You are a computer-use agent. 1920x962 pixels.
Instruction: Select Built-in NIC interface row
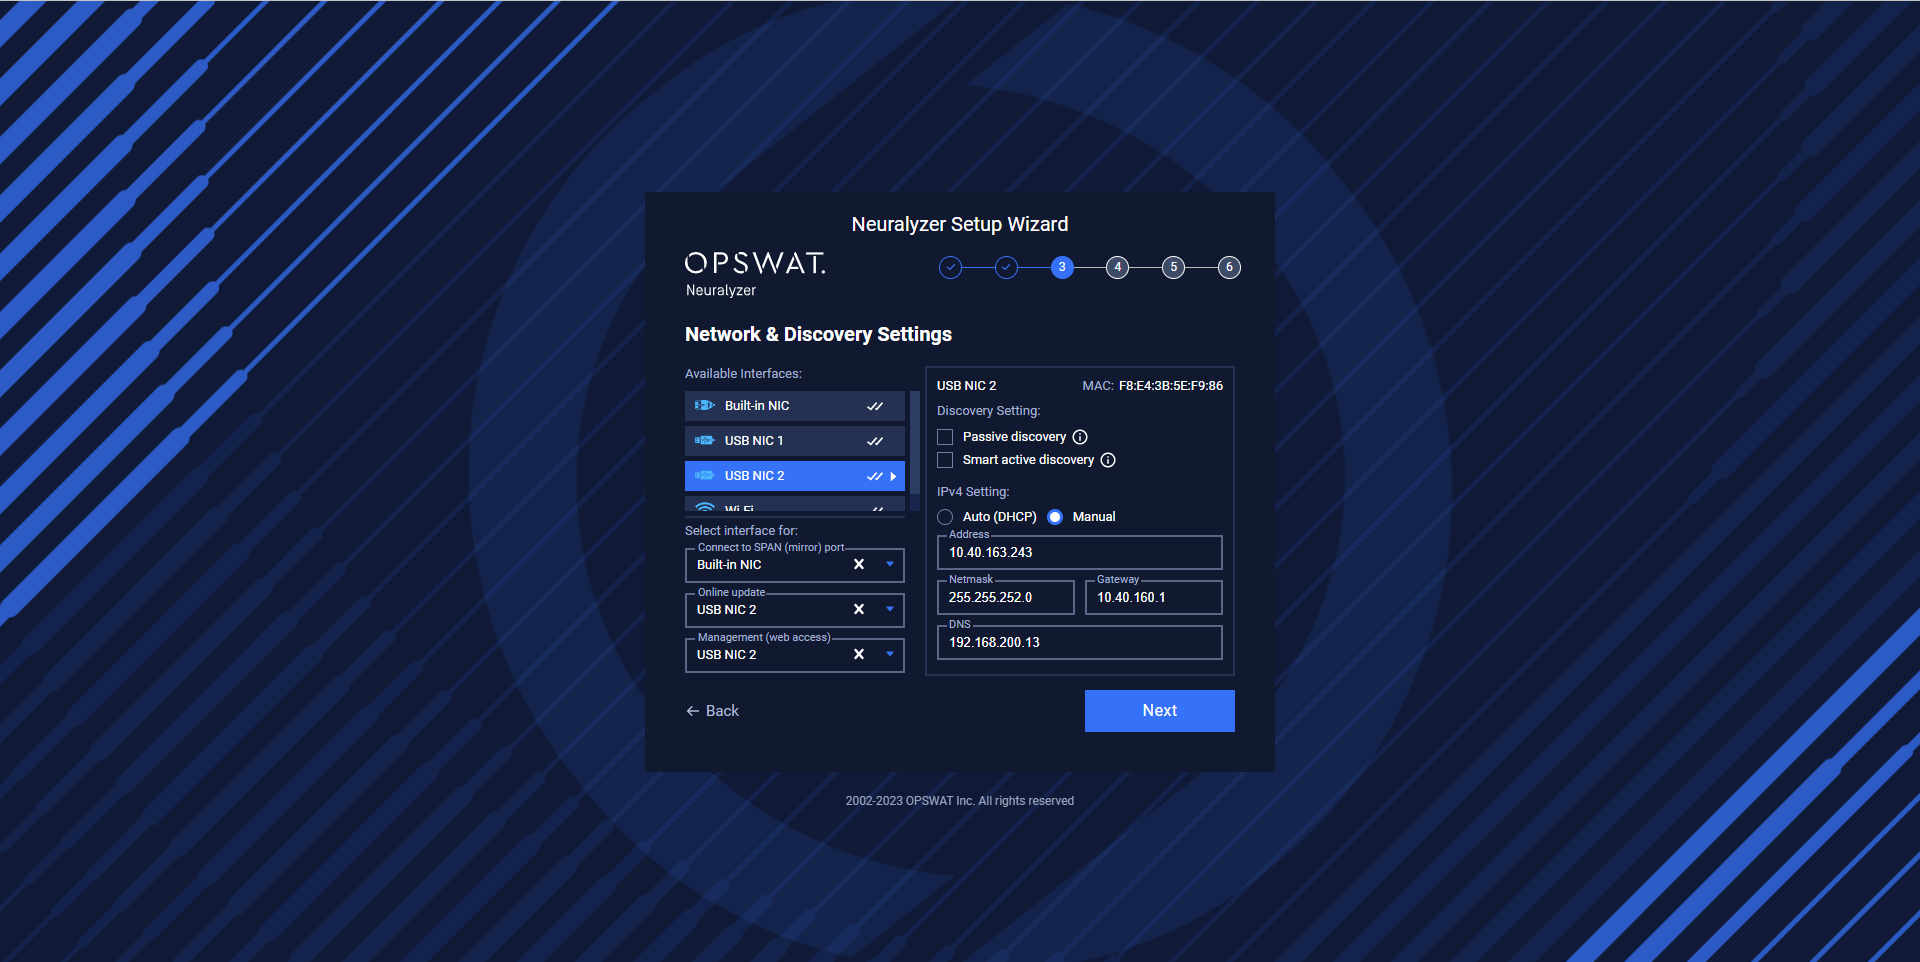[795, 406]
